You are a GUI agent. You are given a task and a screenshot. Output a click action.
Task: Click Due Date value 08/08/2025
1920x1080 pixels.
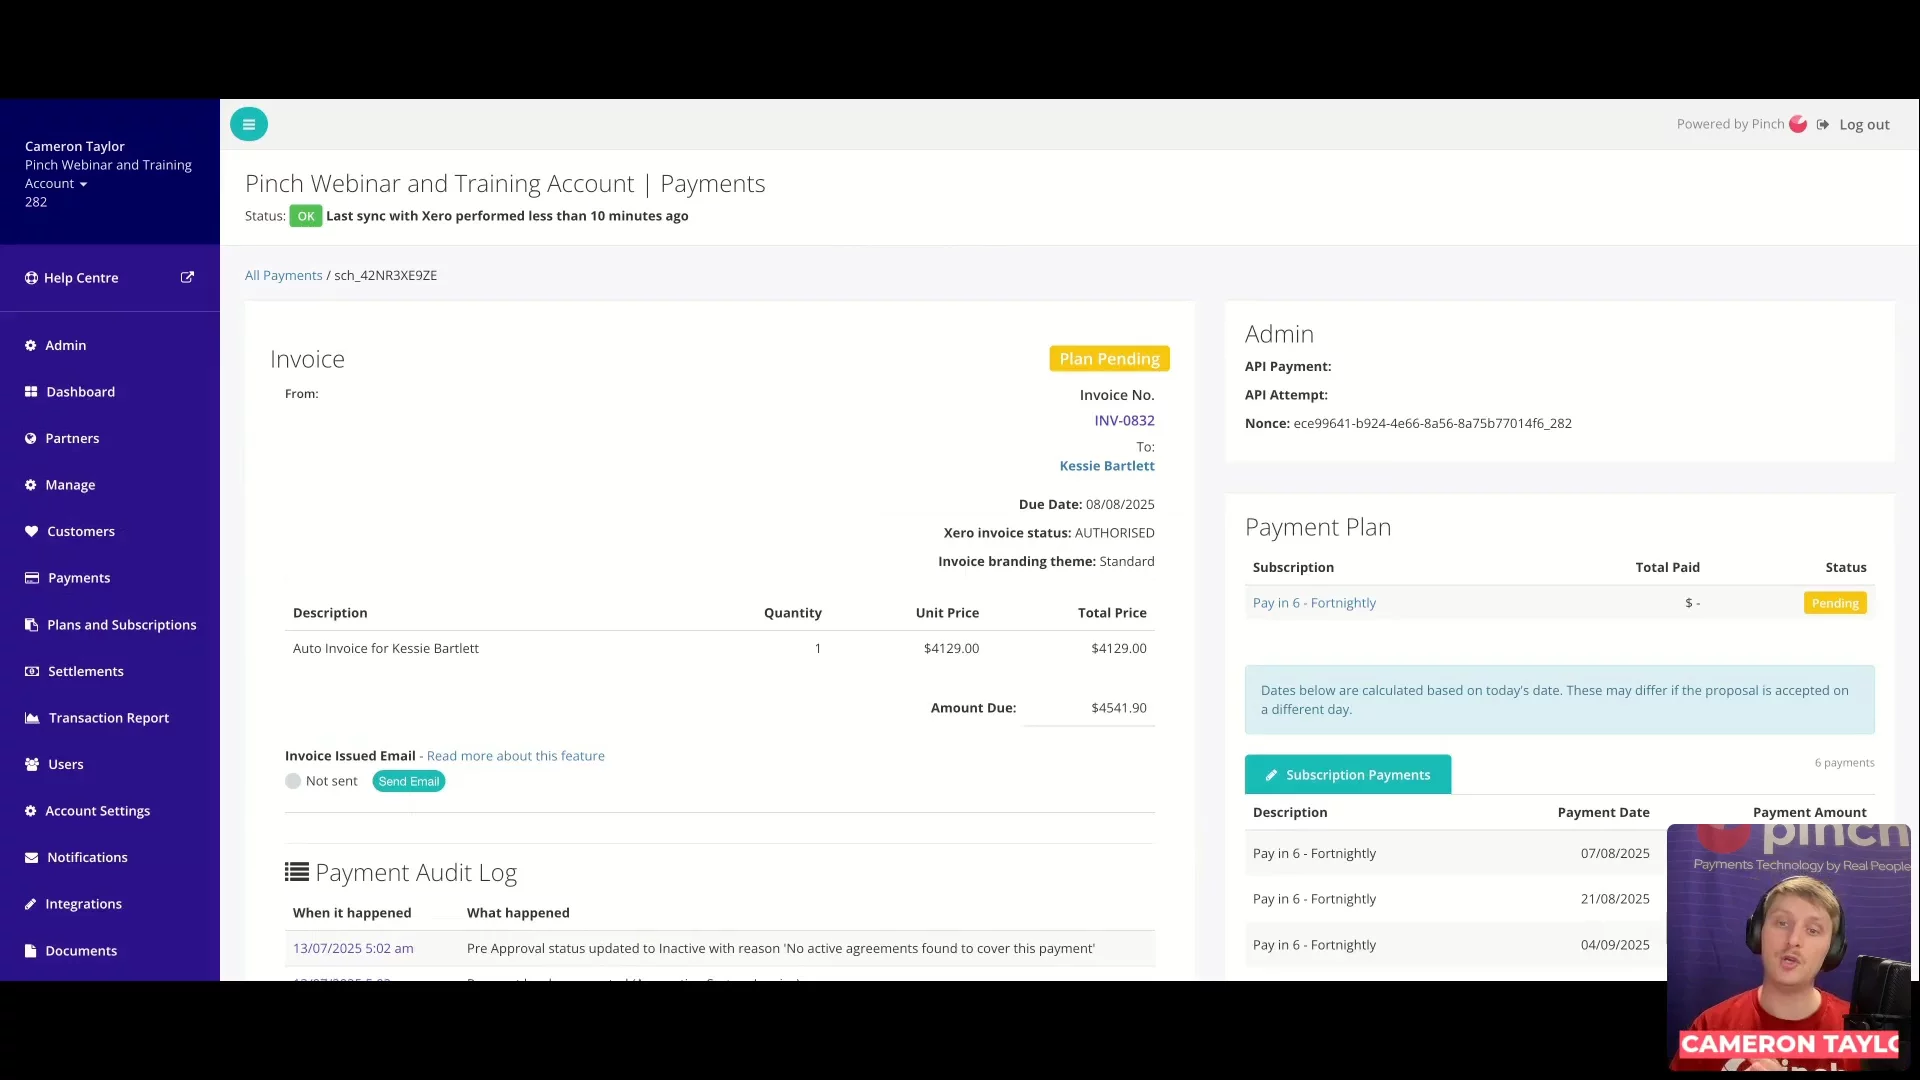click(1120, 504)
